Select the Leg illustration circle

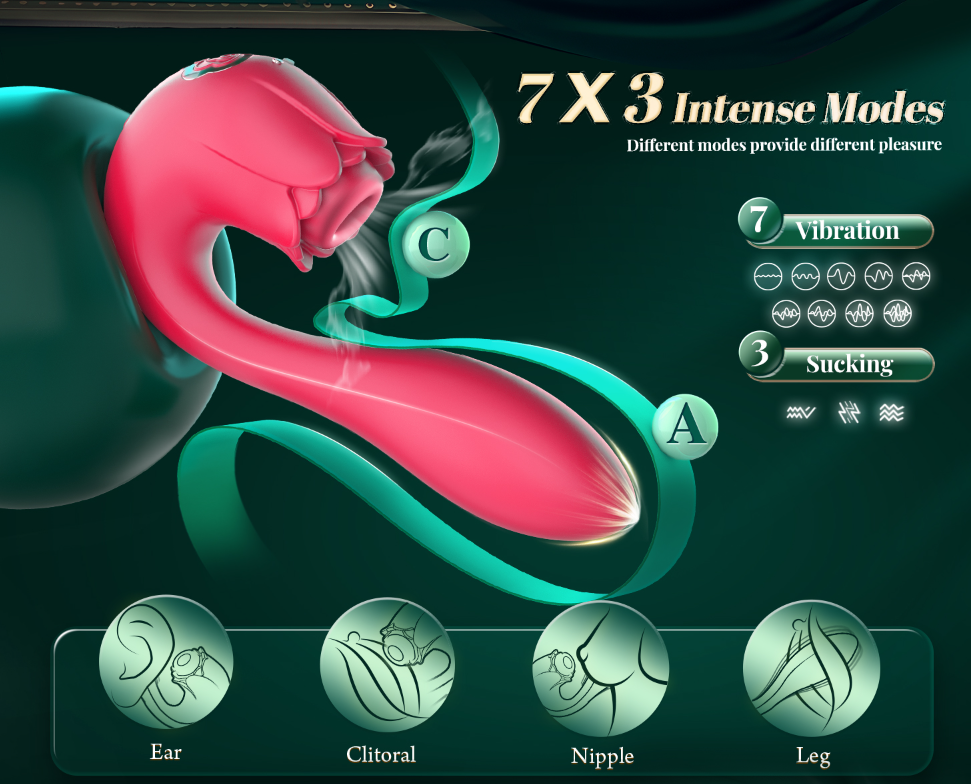point(811,668)
